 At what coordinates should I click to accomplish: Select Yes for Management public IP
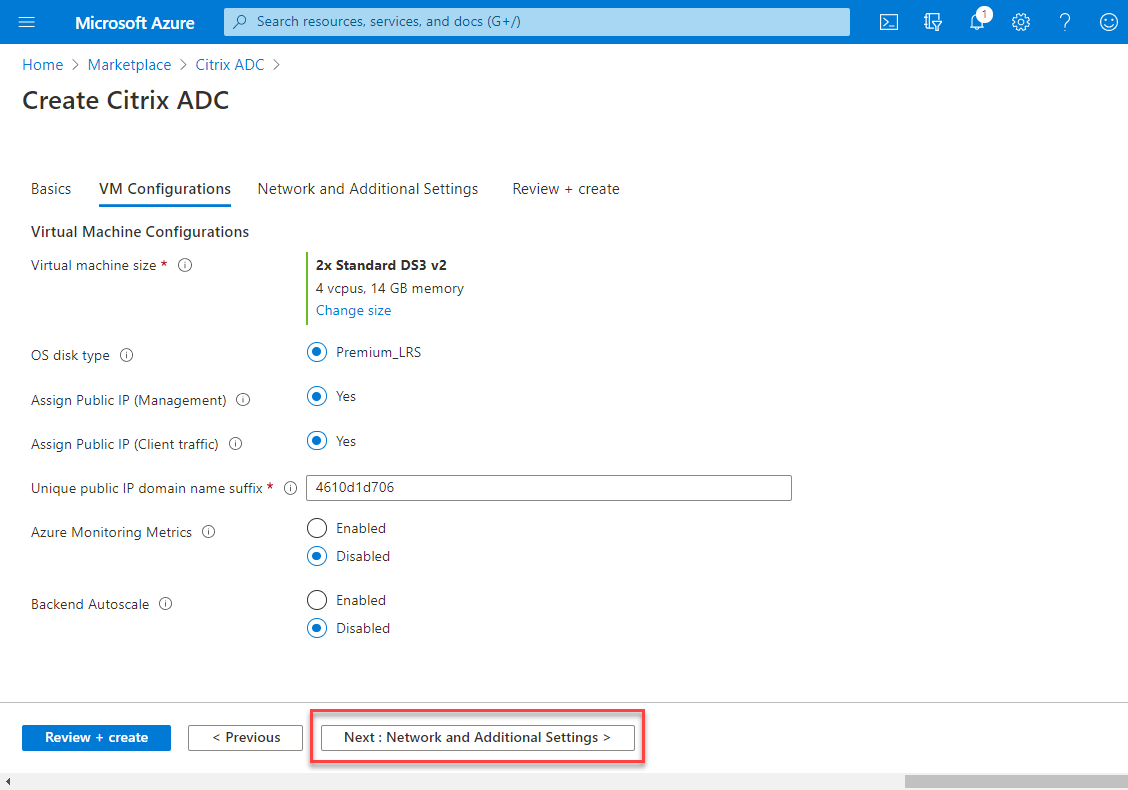[x=317, y=396]
